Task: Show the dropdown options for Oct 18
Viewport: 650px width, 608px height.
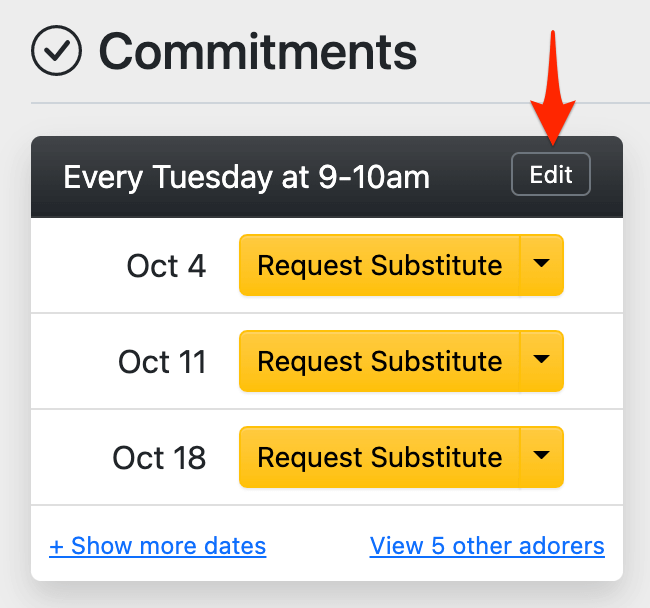Action: click(x=542, y=457)
